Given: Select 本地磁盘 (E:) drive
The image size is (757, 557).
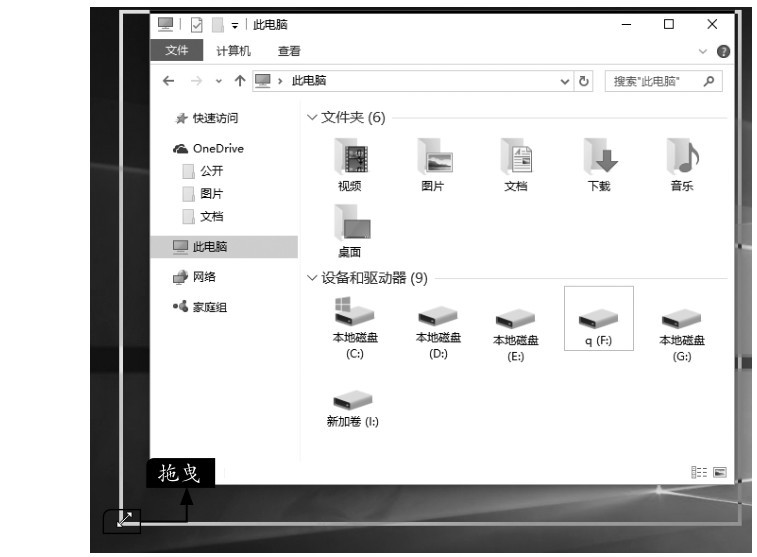Looking at the screenshot, I should 516,334.
